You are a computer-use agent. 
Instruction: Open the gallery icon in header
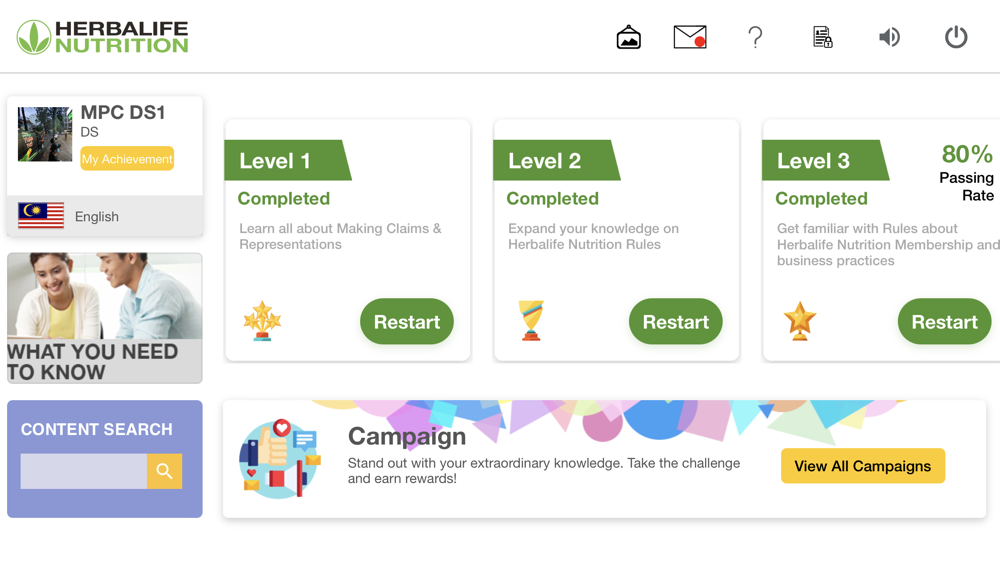coord(629,38)
